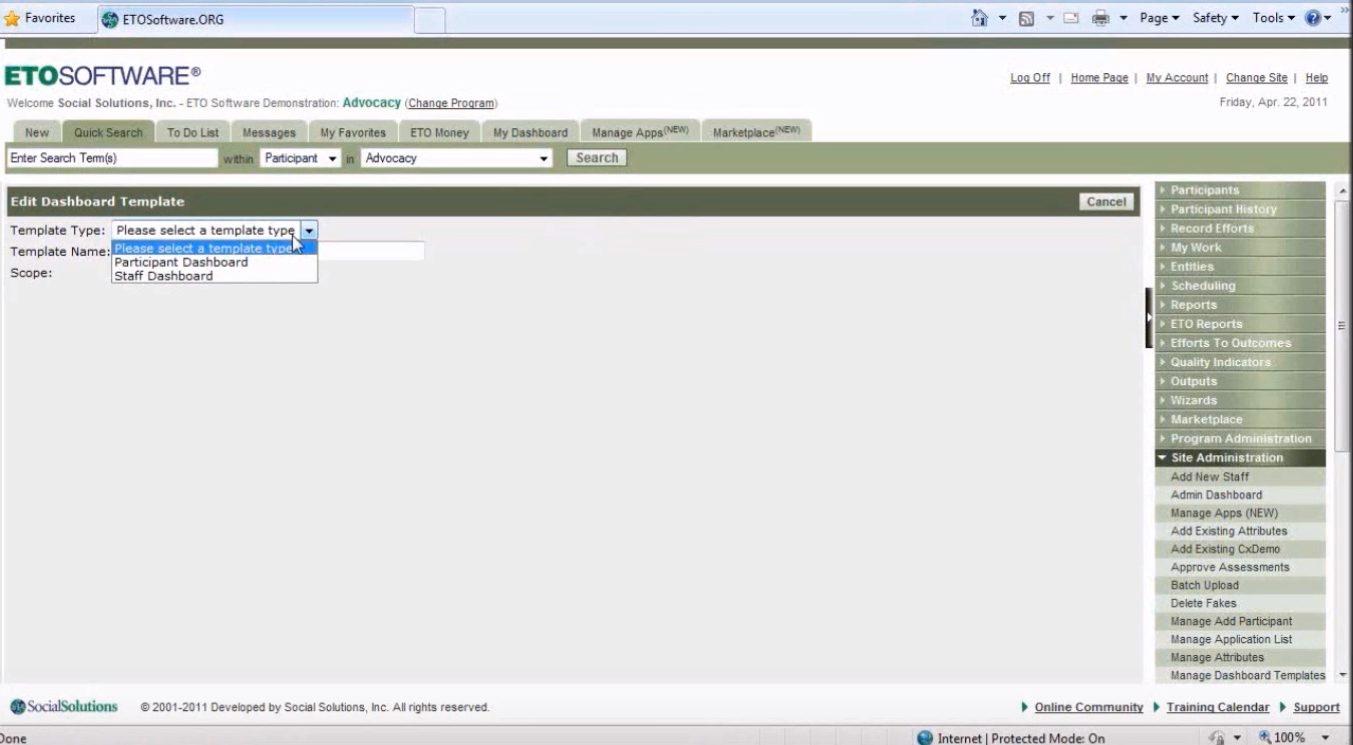Click the Log Off link
This screenshot has width=1353, height=745.
[x=1029, y=77]
